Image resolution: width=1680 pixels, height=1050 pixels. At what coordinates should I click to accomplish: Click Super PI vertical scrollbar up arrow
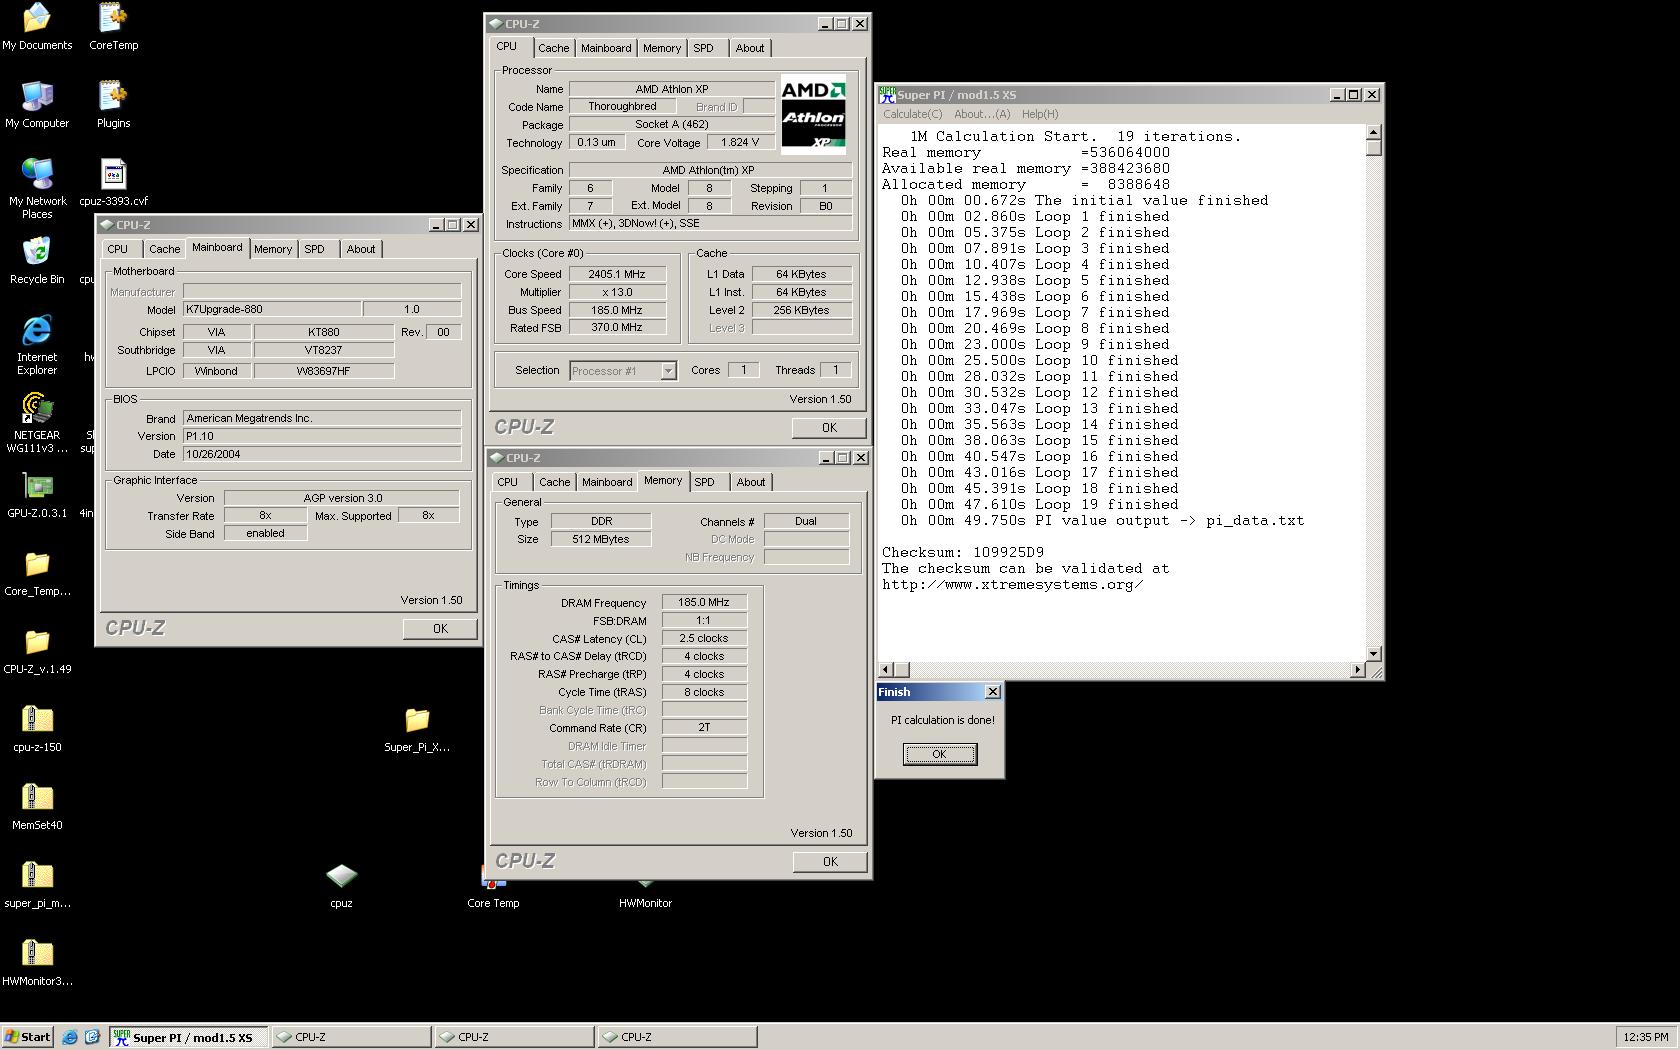coord(1374,132)
